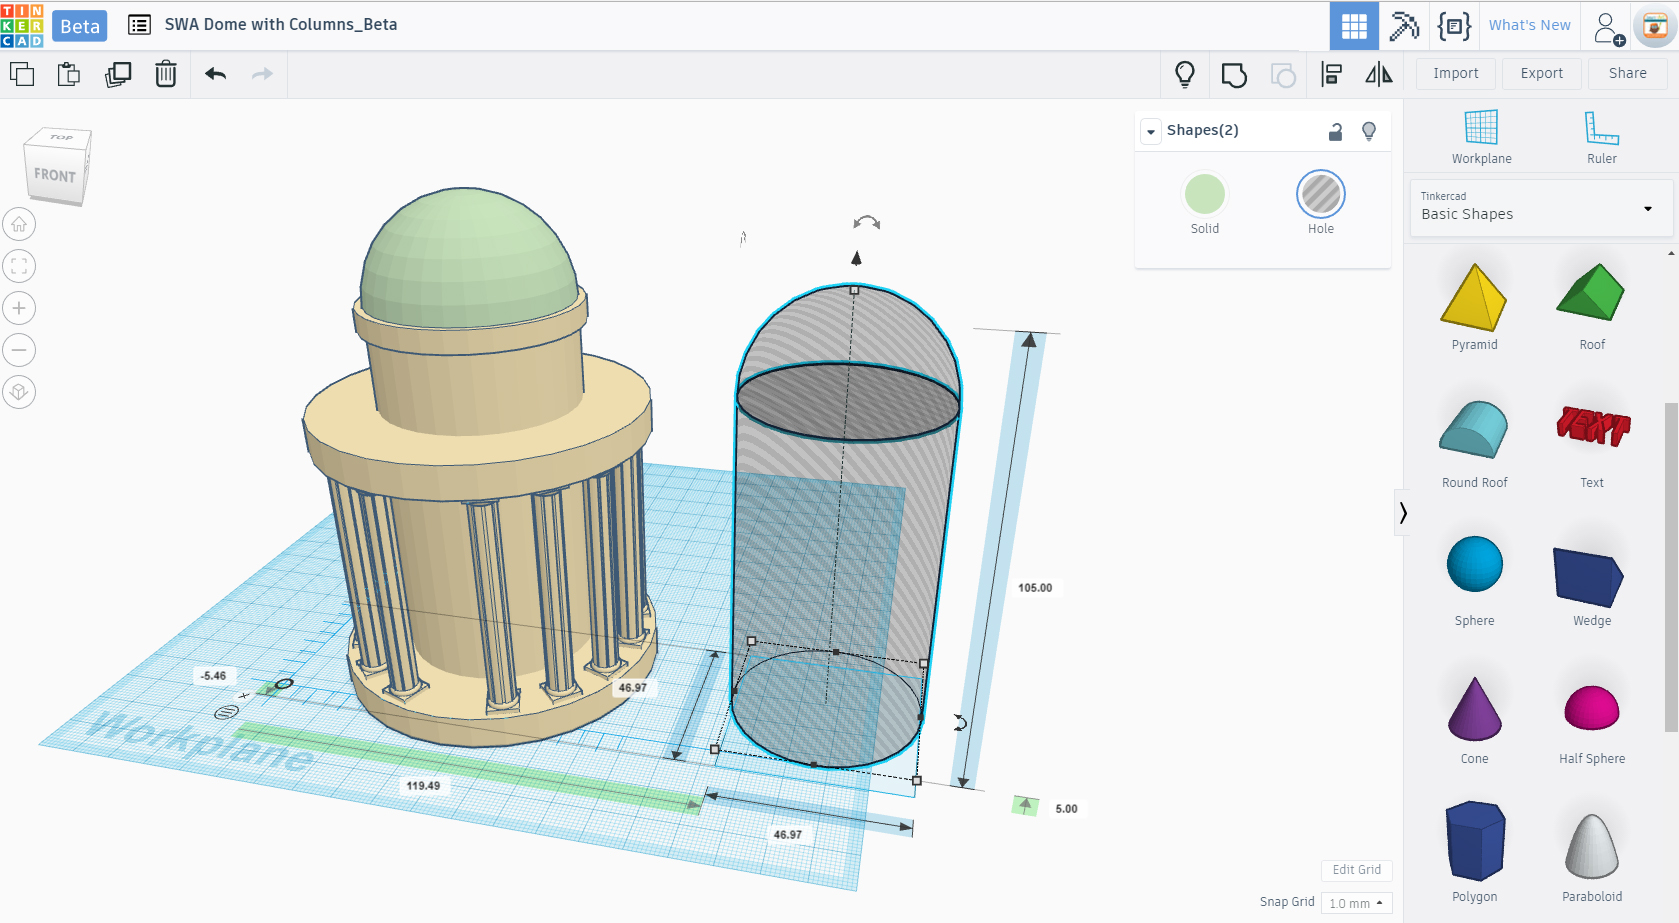Open the Codeblocks braces icon
Screen dimensions: 1679x923
tap(1454, 26)
